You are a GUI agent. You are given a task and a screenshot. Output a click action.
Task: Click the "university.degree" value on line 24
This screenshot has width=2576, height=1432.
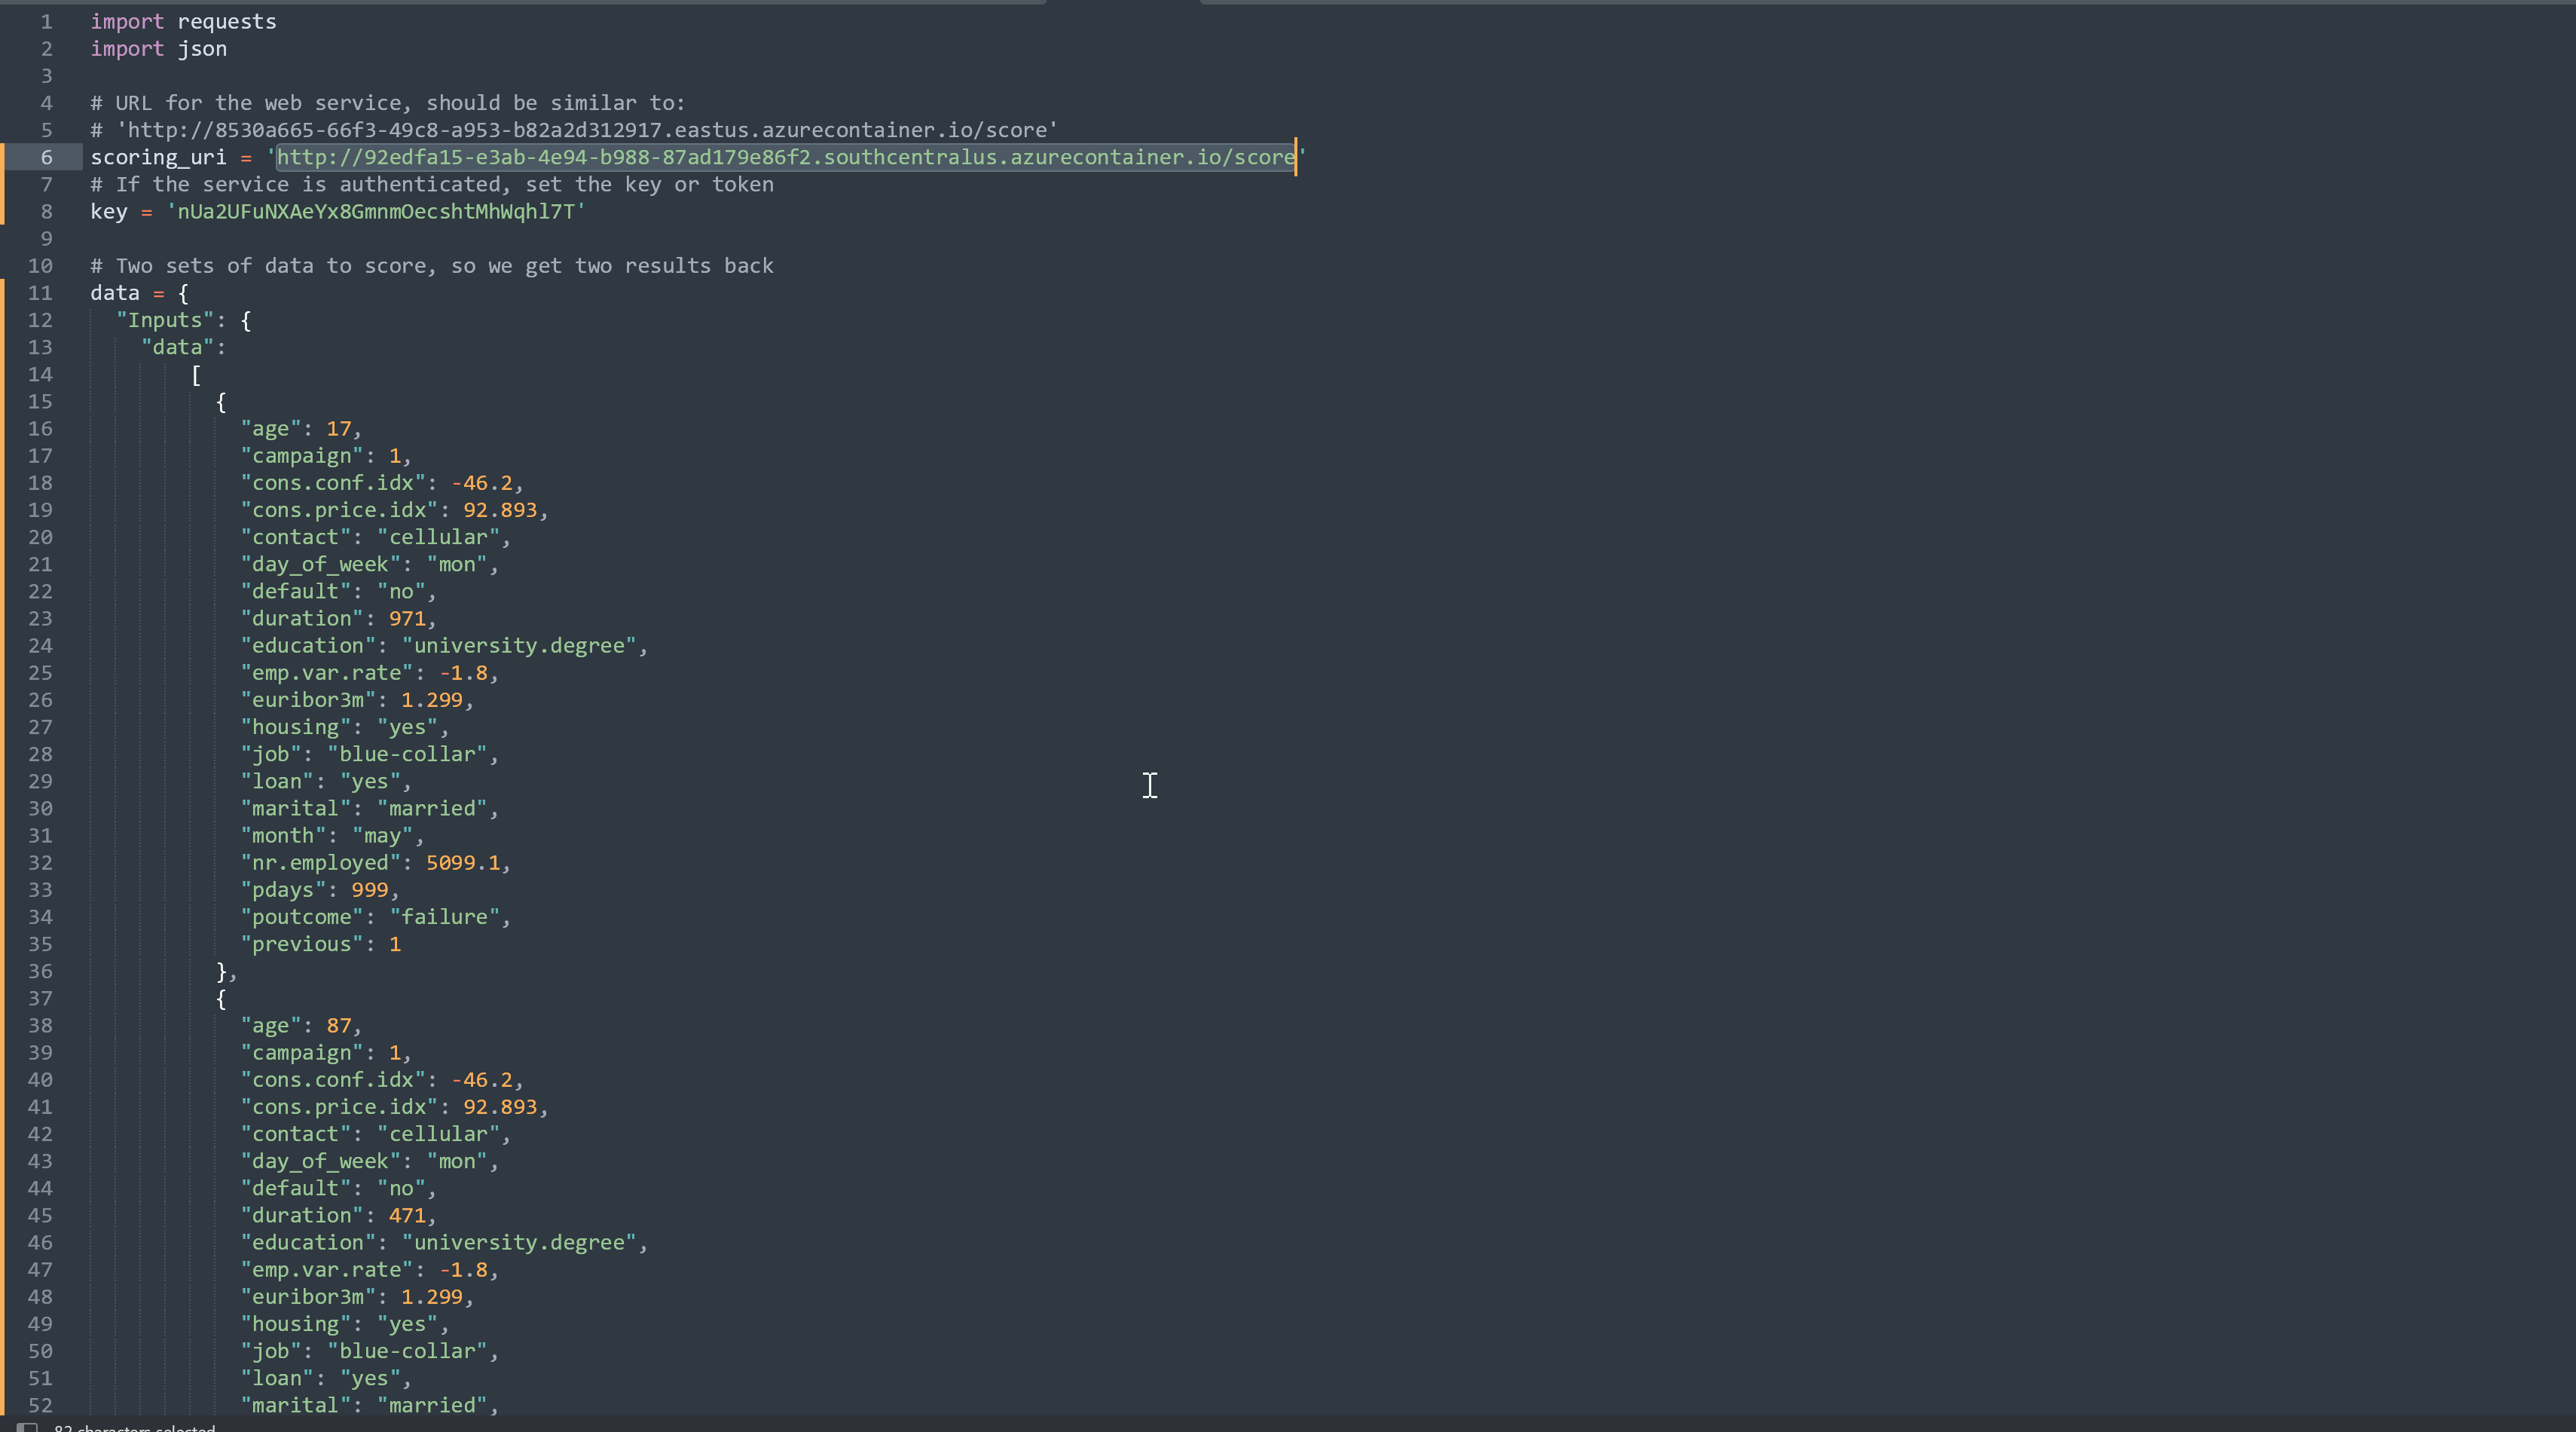tap(519, 646)
